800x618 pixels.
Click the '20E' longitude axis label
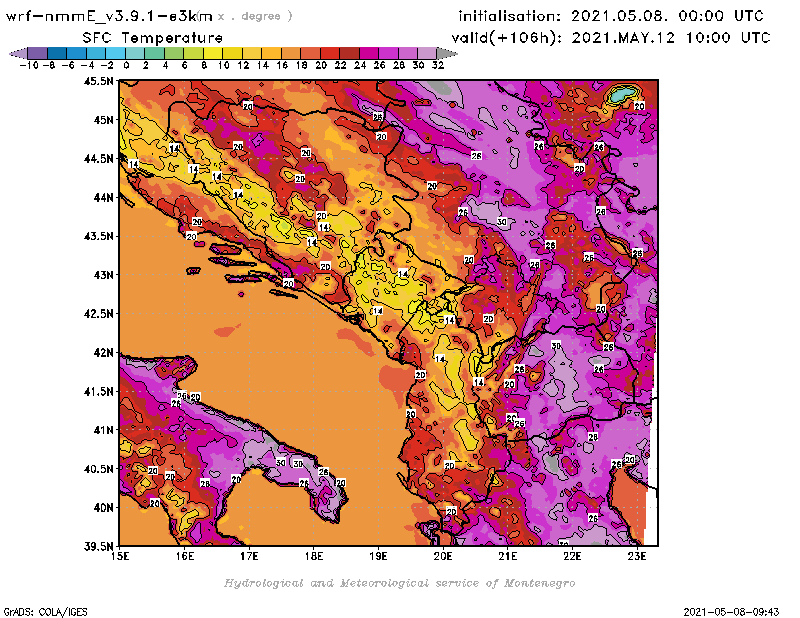click(x=443, y=556)
